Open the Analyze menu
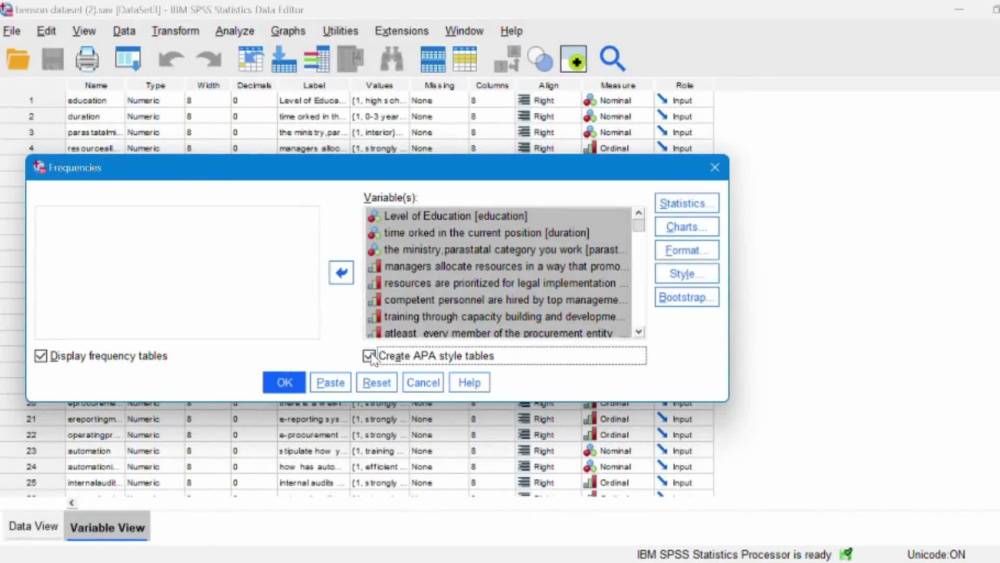The image size is (1000, 563). click(x=235, y=31)
